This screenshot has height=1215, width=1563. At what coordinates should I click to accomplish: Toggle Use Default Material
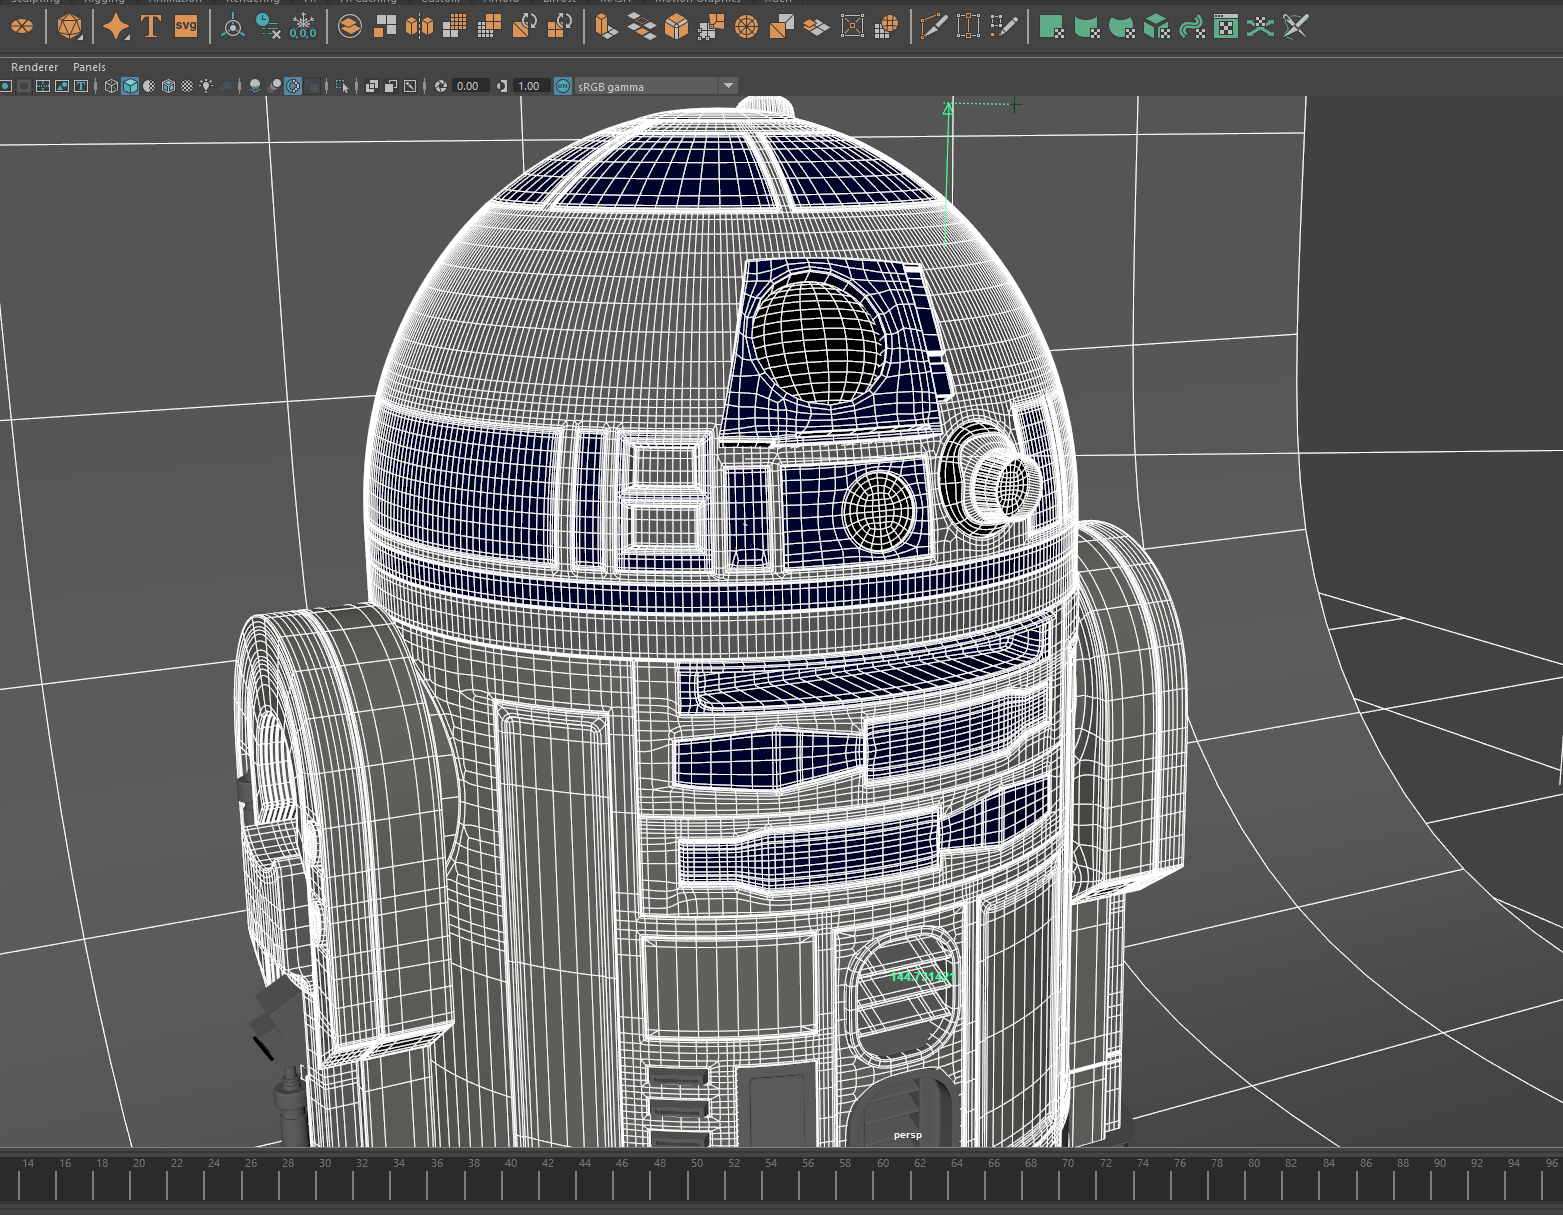149,86
